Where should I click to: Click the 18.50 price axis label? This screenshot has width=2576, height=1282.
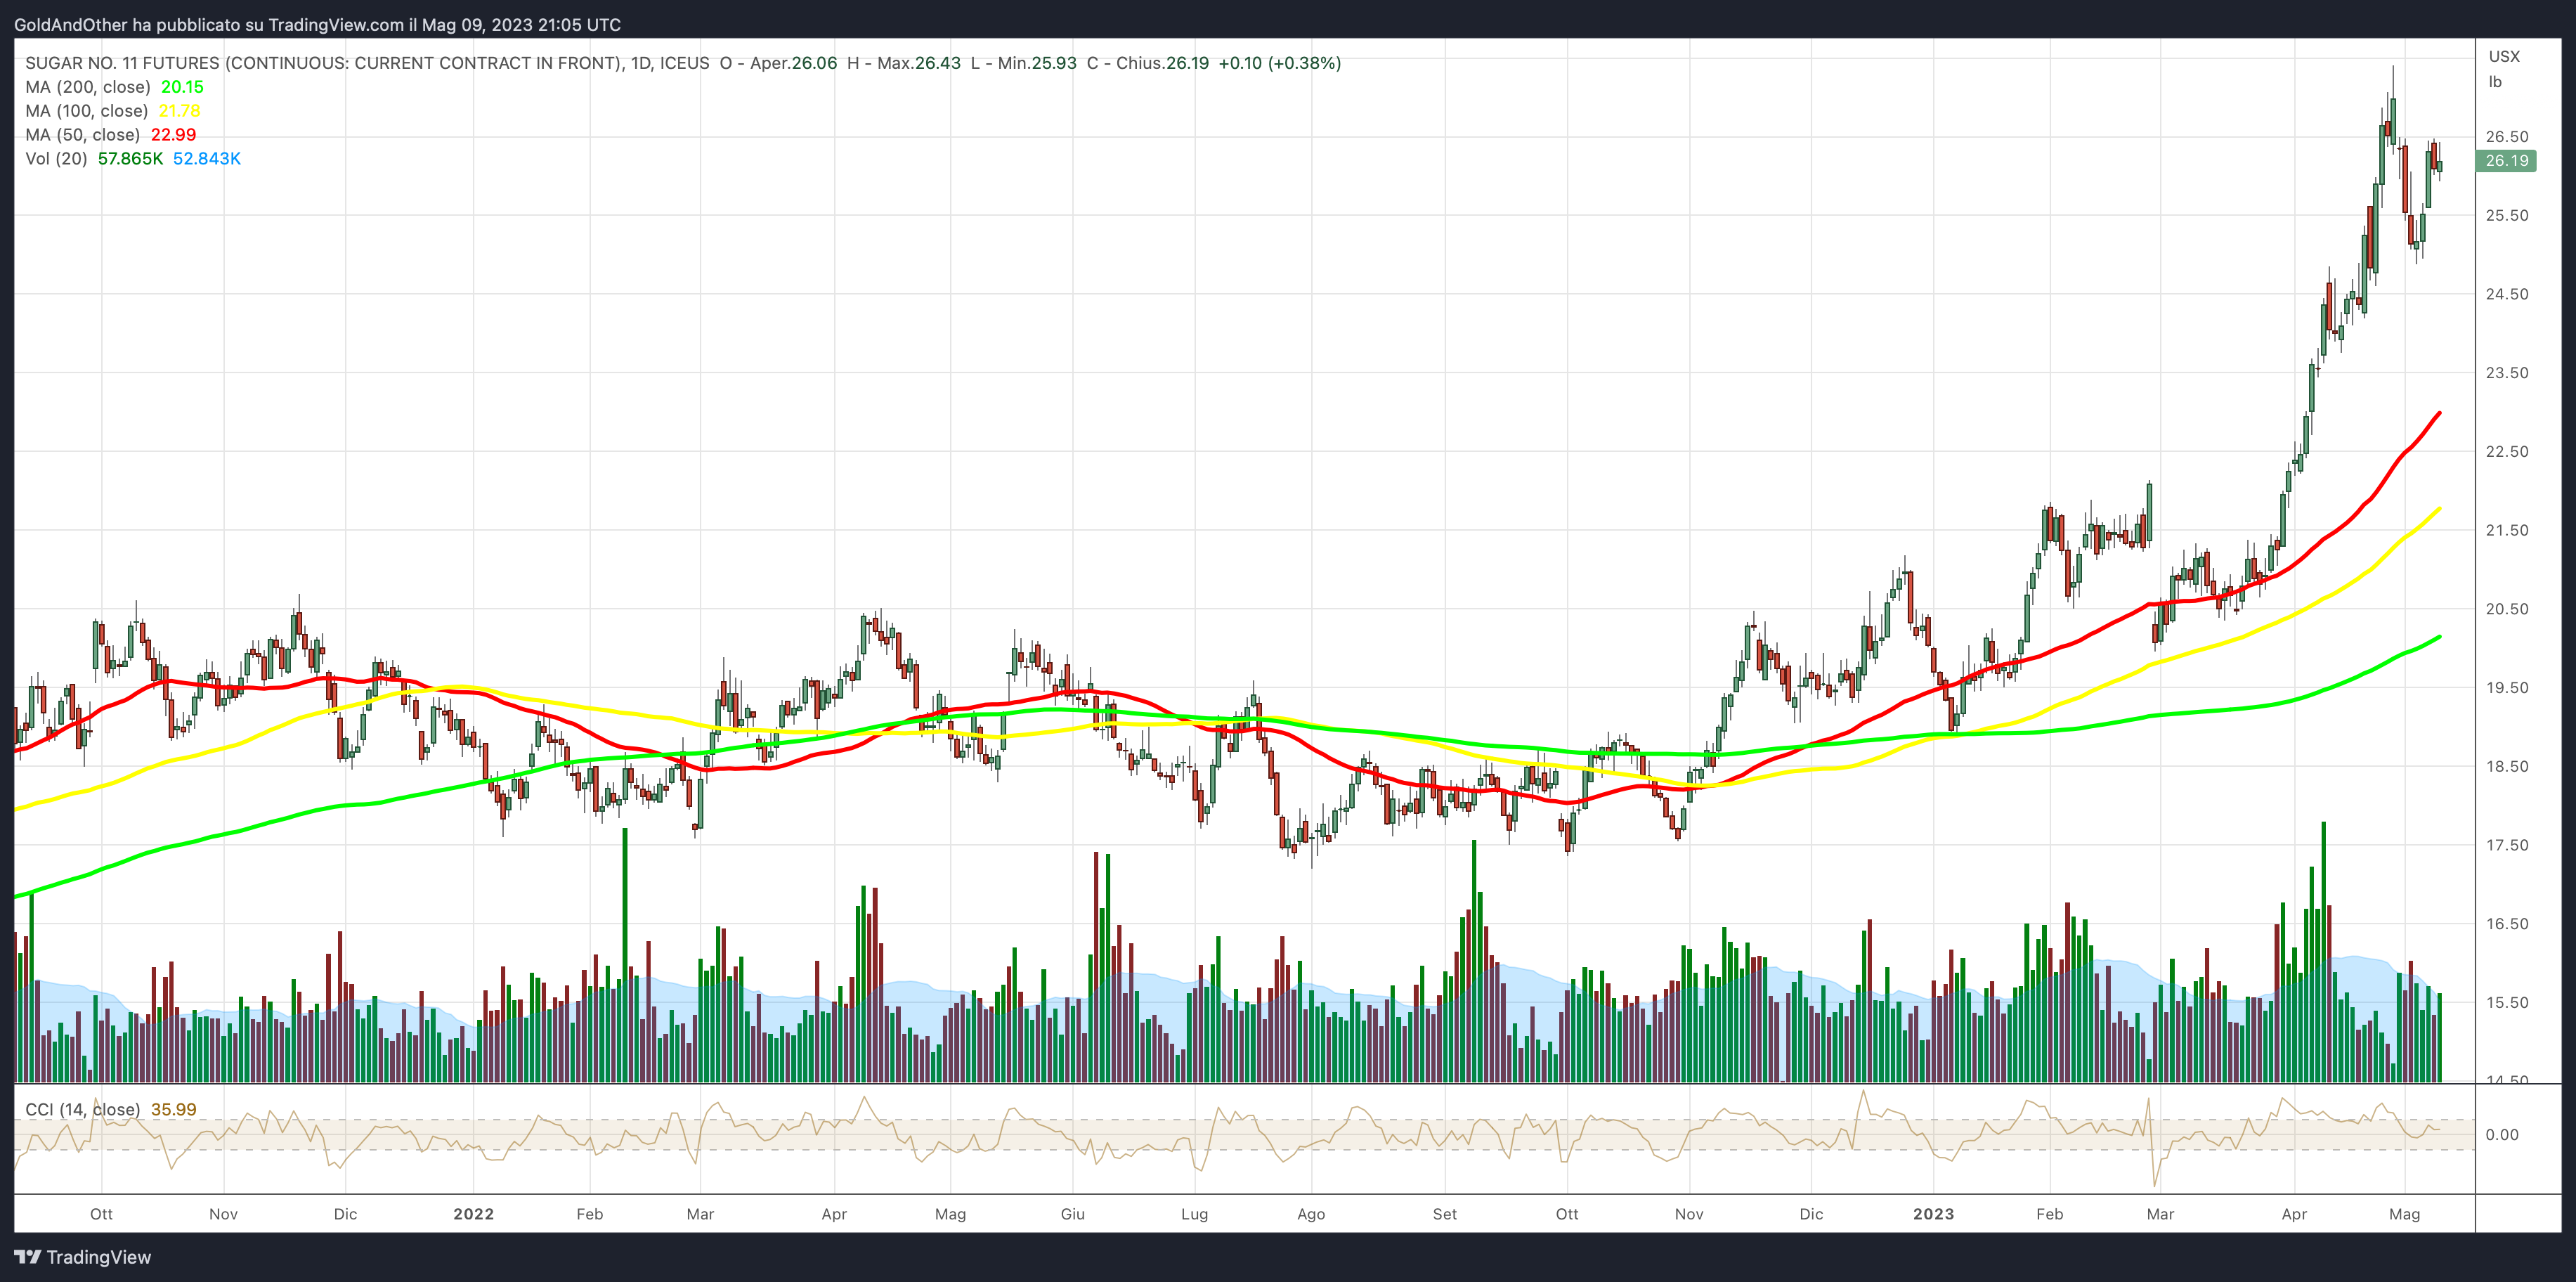(x=2506, y=767)
